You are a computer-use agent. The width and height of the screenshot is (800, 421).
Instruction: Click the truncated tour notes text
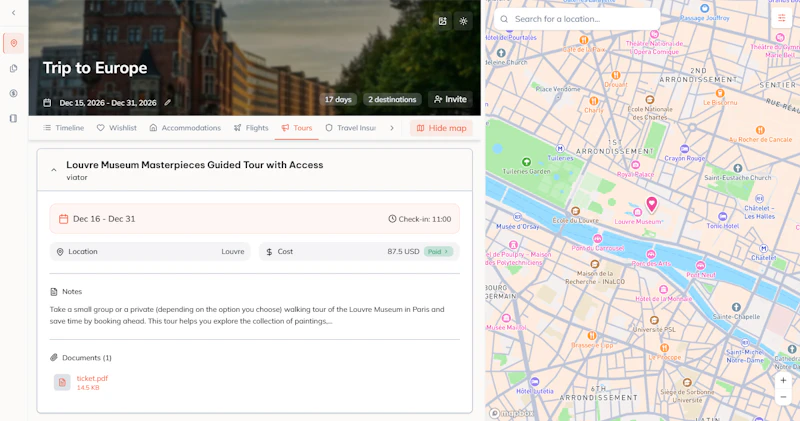point(247,315)
